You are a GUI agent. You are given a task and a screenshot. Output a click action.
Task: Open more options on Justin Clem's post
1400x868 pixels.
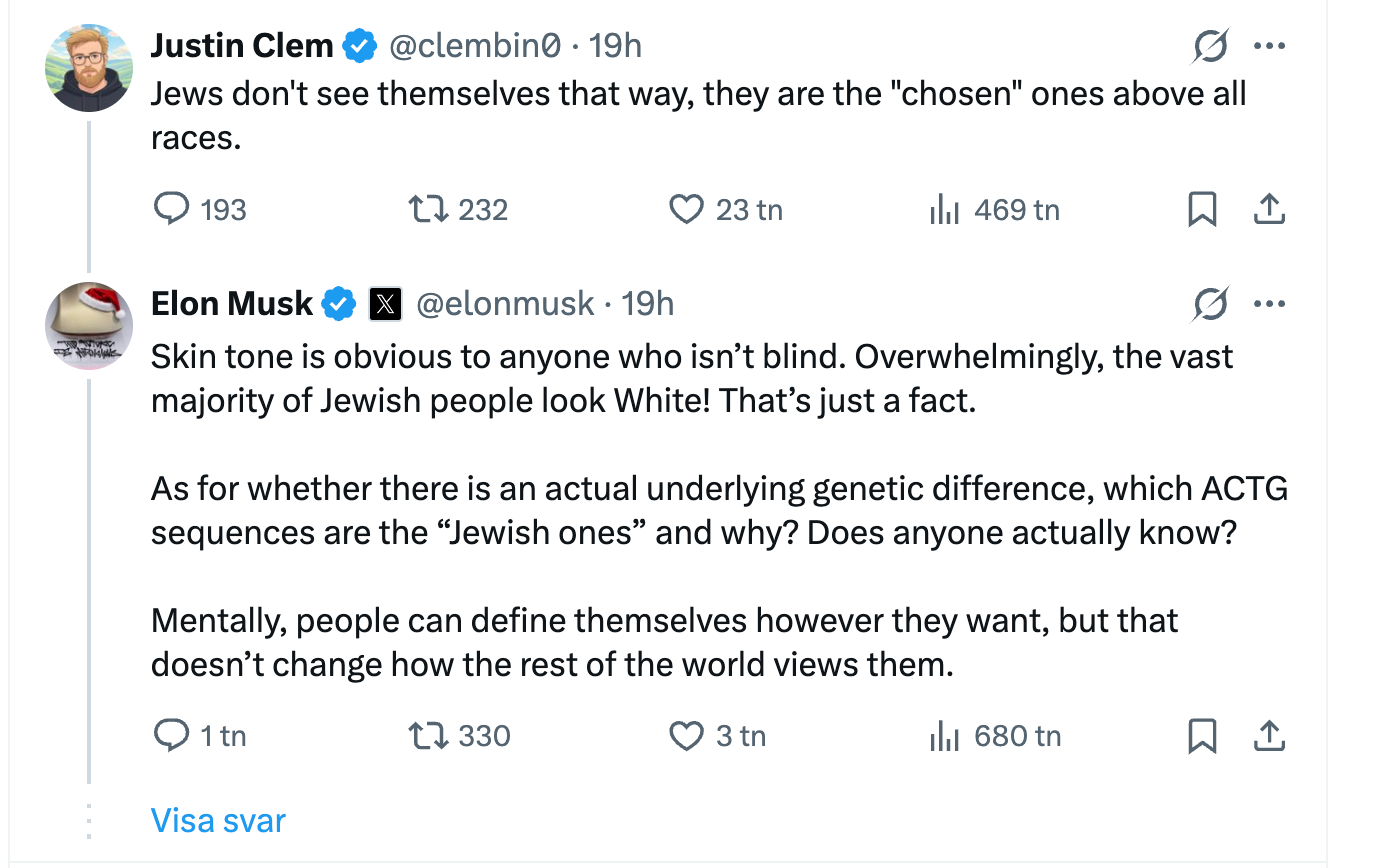click(x=1269, y=46)
